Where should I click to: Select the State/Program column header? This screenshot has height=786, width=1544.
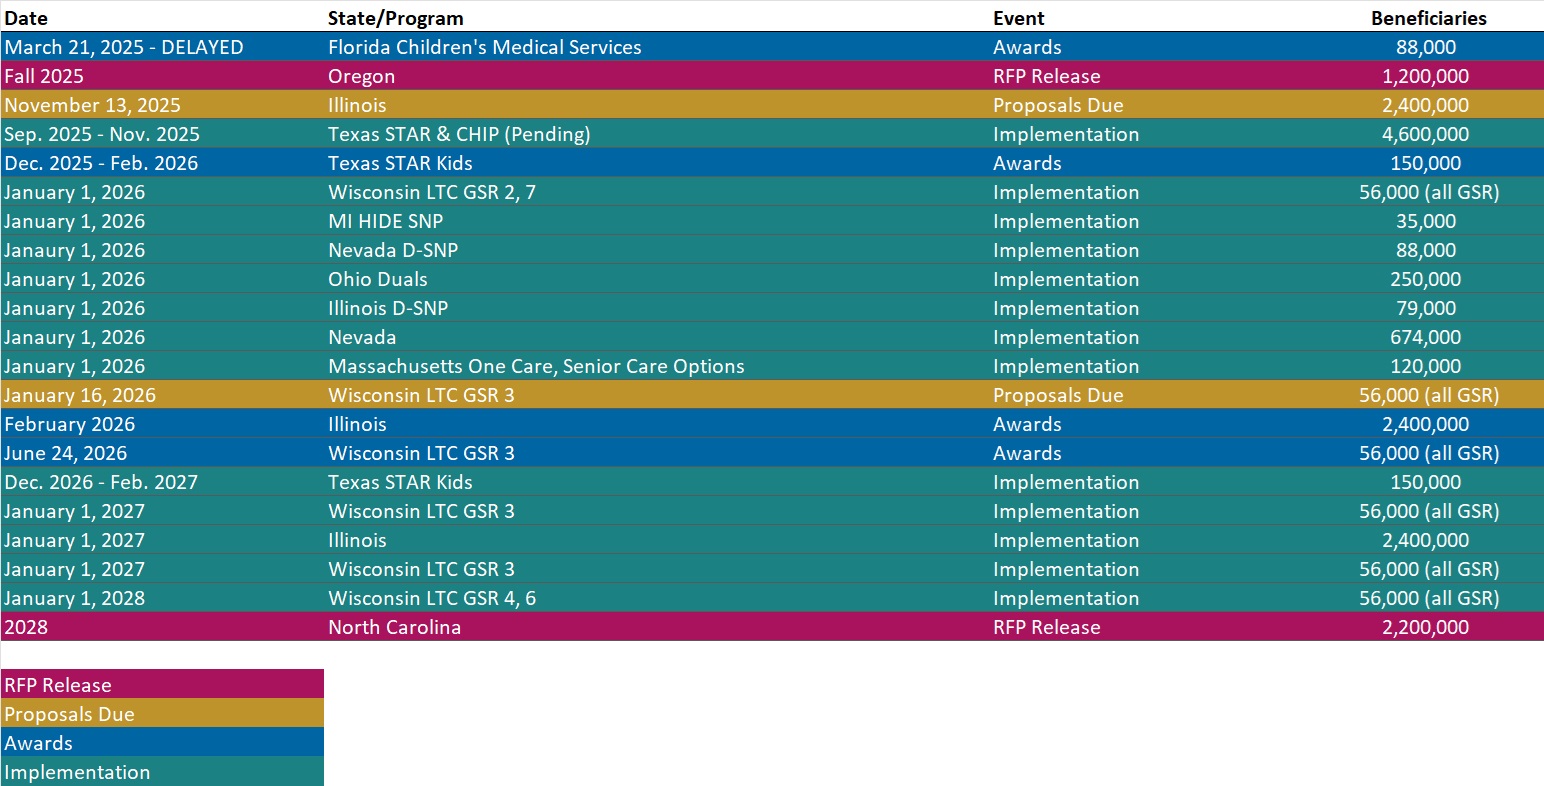pos(395,18)
